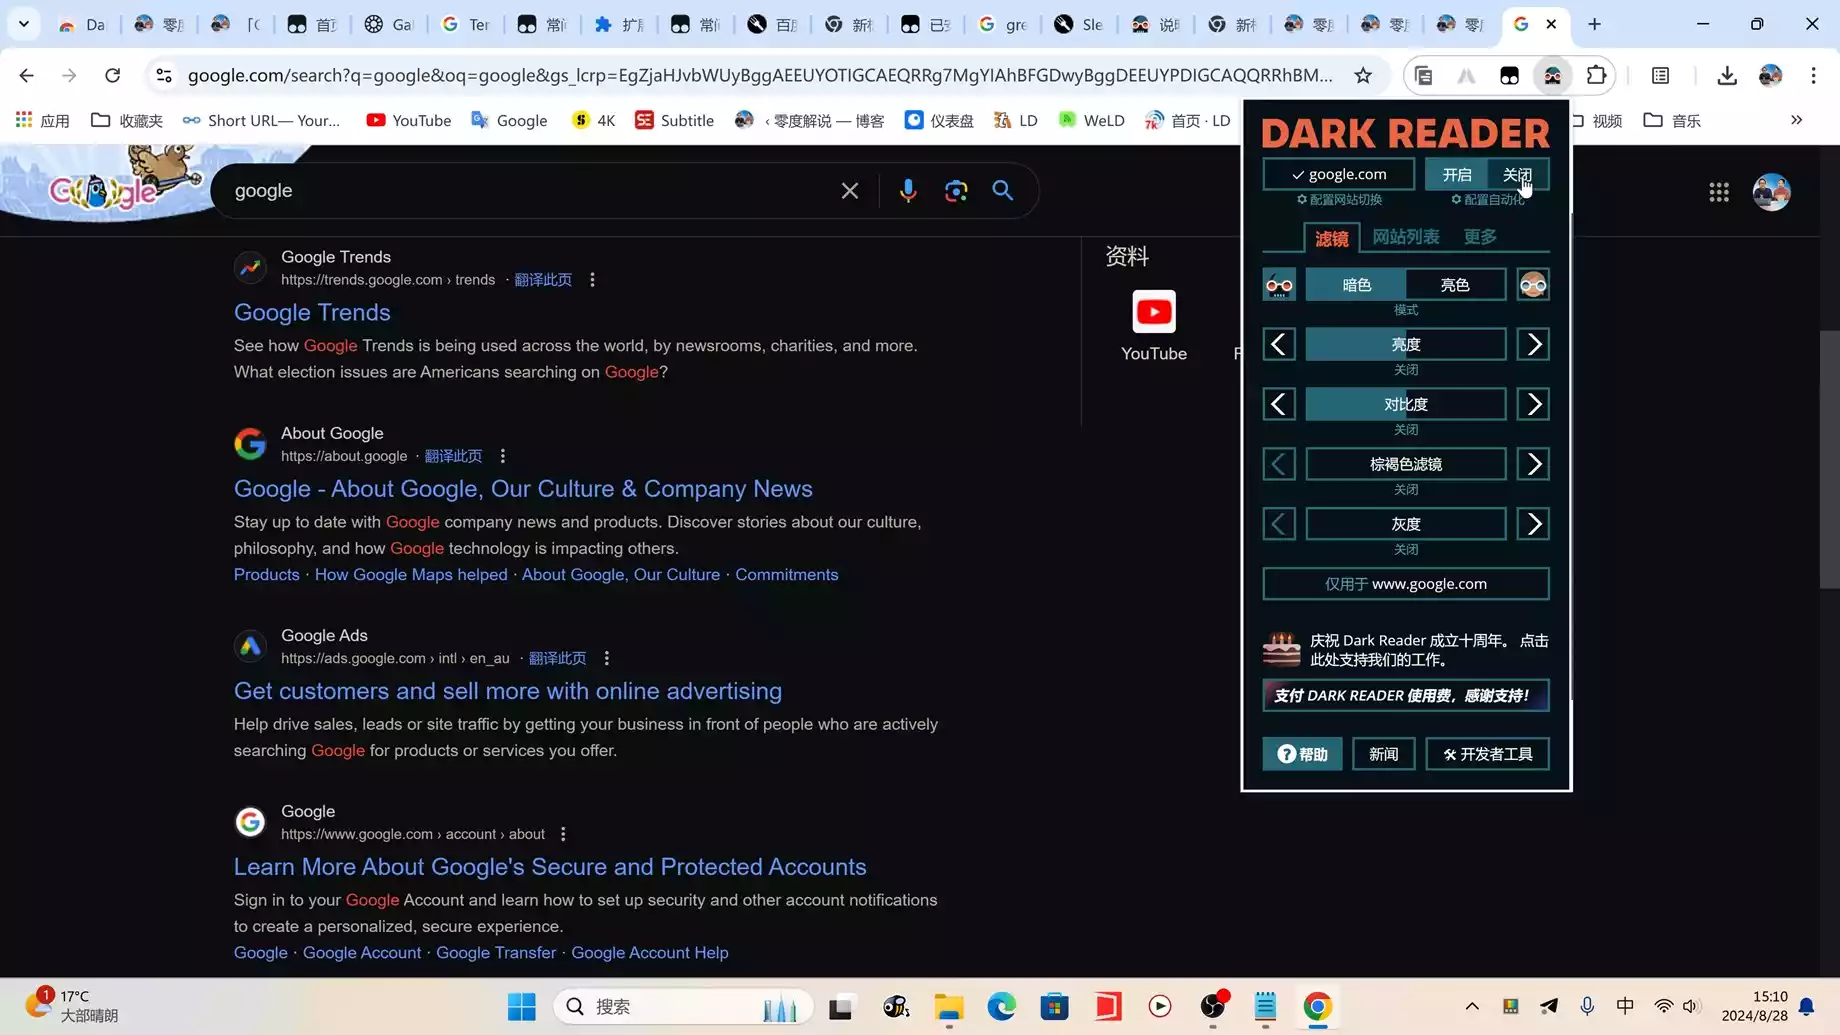Bookmark this page with the star icon
Viewport: 1840px width, 1035px height.
tap(1362, 76)
